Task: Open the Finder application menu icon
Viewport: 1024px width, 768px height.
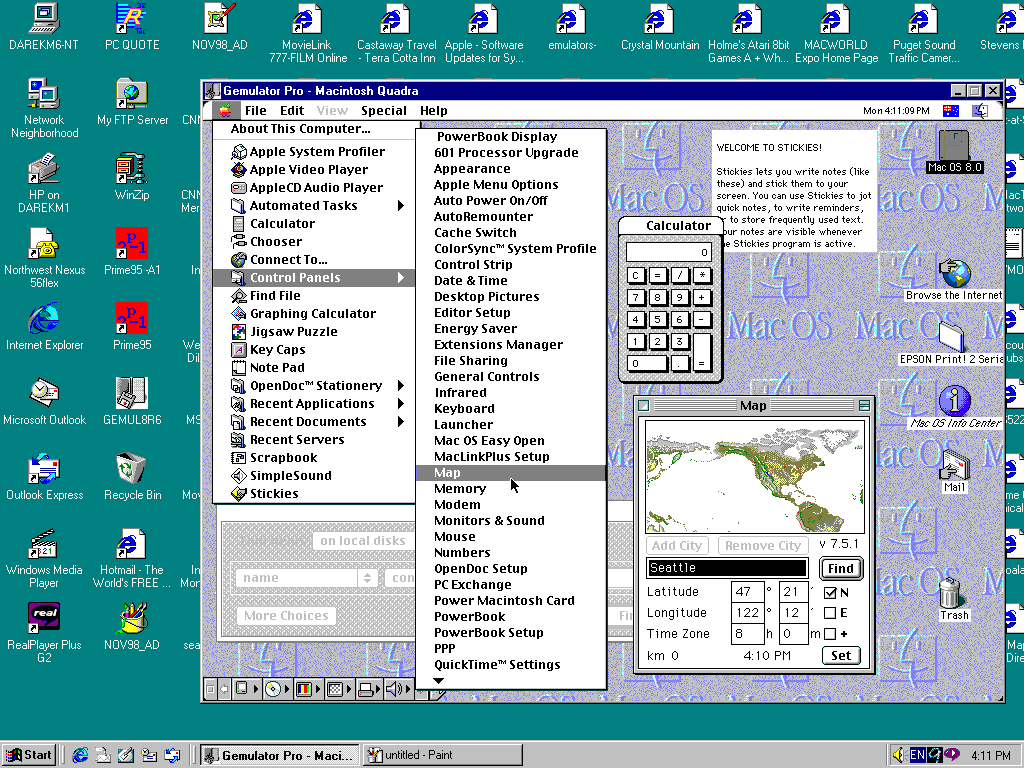Action: 980,110
